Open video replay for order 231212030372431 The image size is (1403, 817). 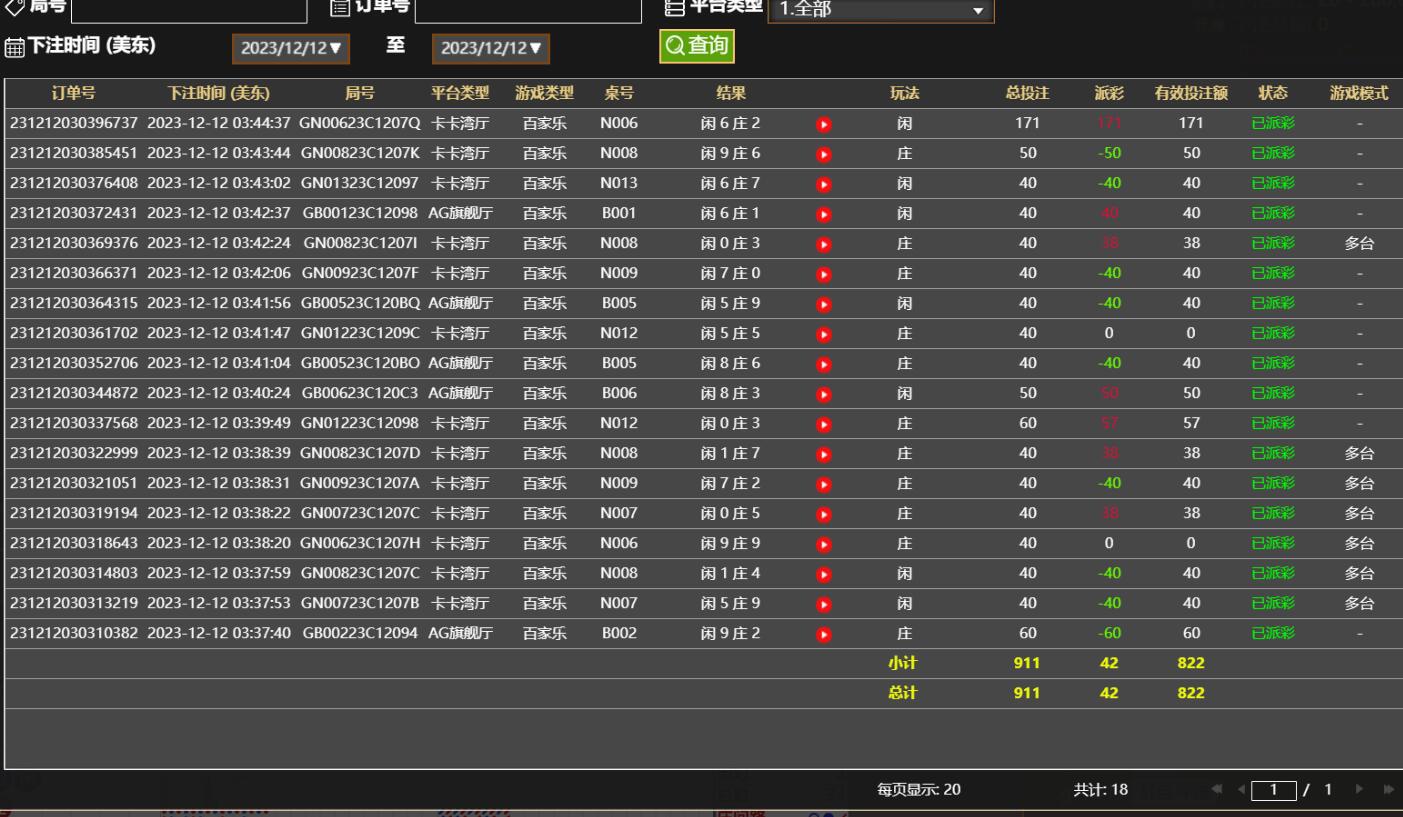click(x=824, y=214)
